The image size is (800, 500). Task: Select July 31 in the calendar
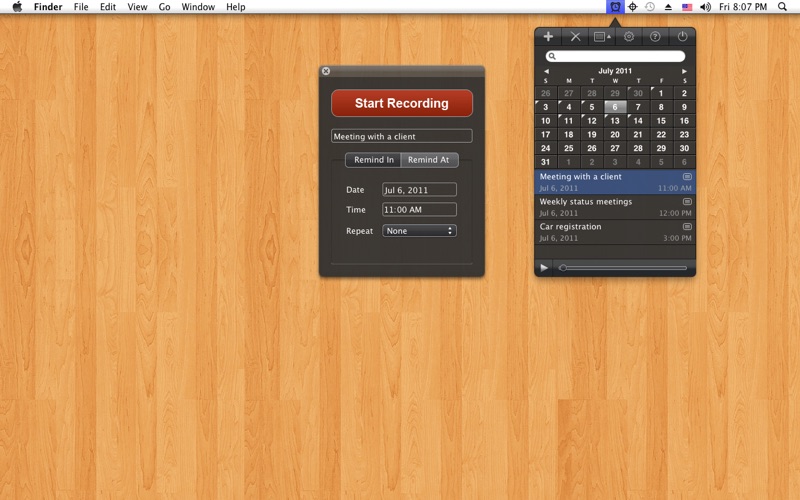pyautogui.click(x=545, y=162)
